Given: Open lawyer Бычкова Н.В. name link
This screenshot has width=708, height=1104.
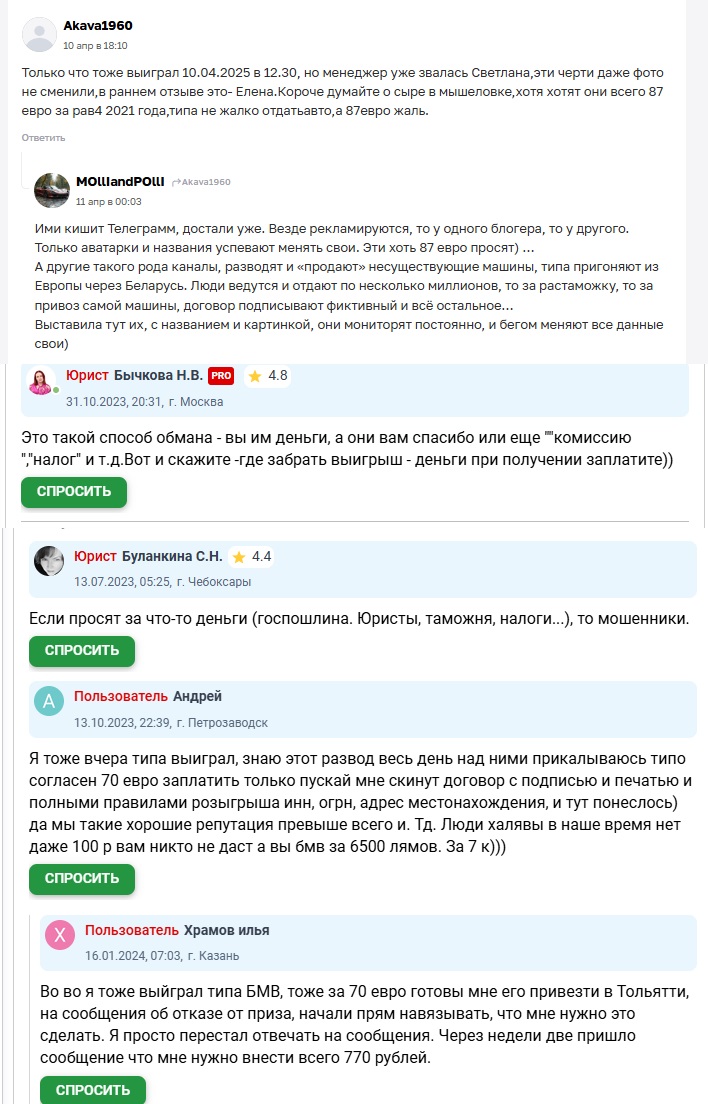Looking at the screenshot, I should 152,376.
